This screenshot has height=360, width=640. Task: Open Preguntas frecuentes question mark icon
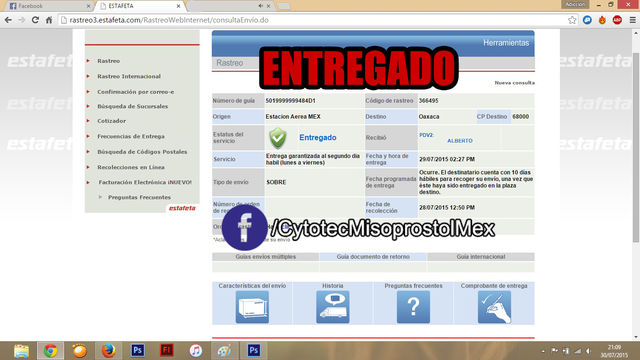(x=413, y=307)
